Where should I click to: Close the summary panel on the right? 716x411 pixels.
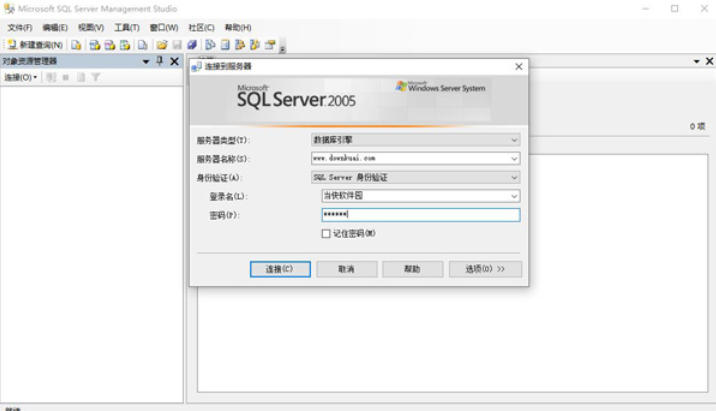[709, 61]
